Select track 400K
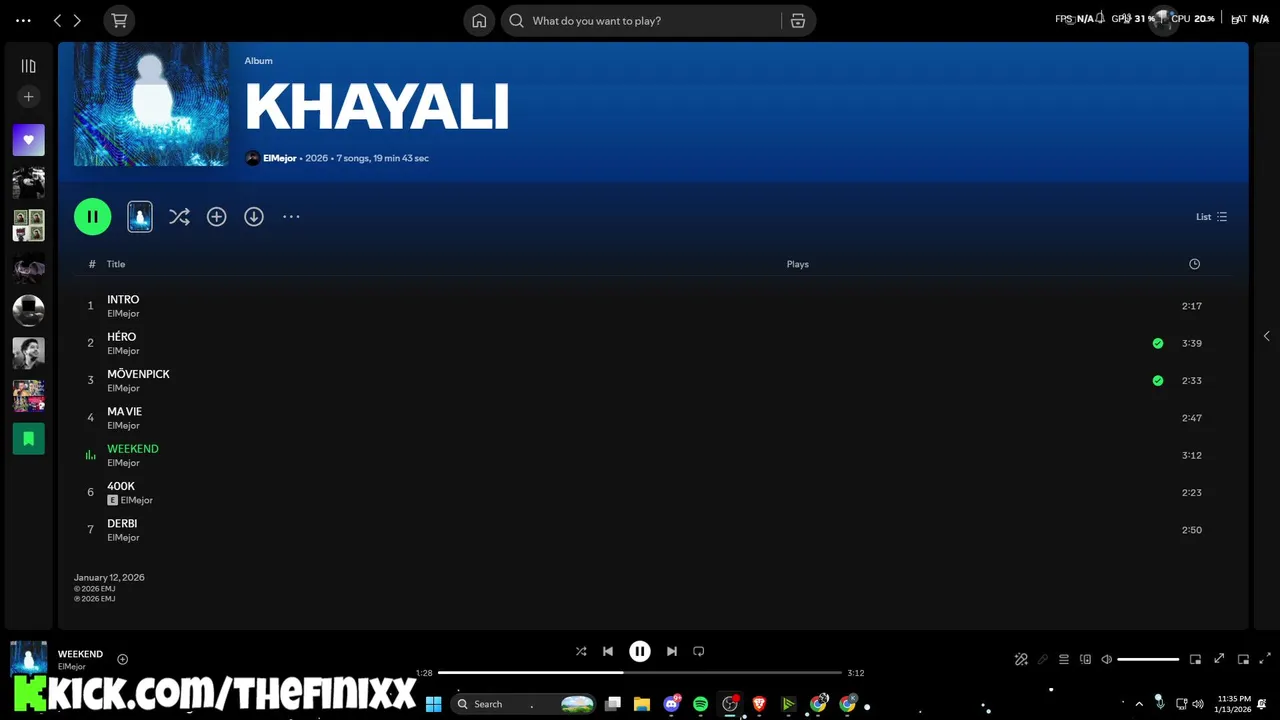 653,492
